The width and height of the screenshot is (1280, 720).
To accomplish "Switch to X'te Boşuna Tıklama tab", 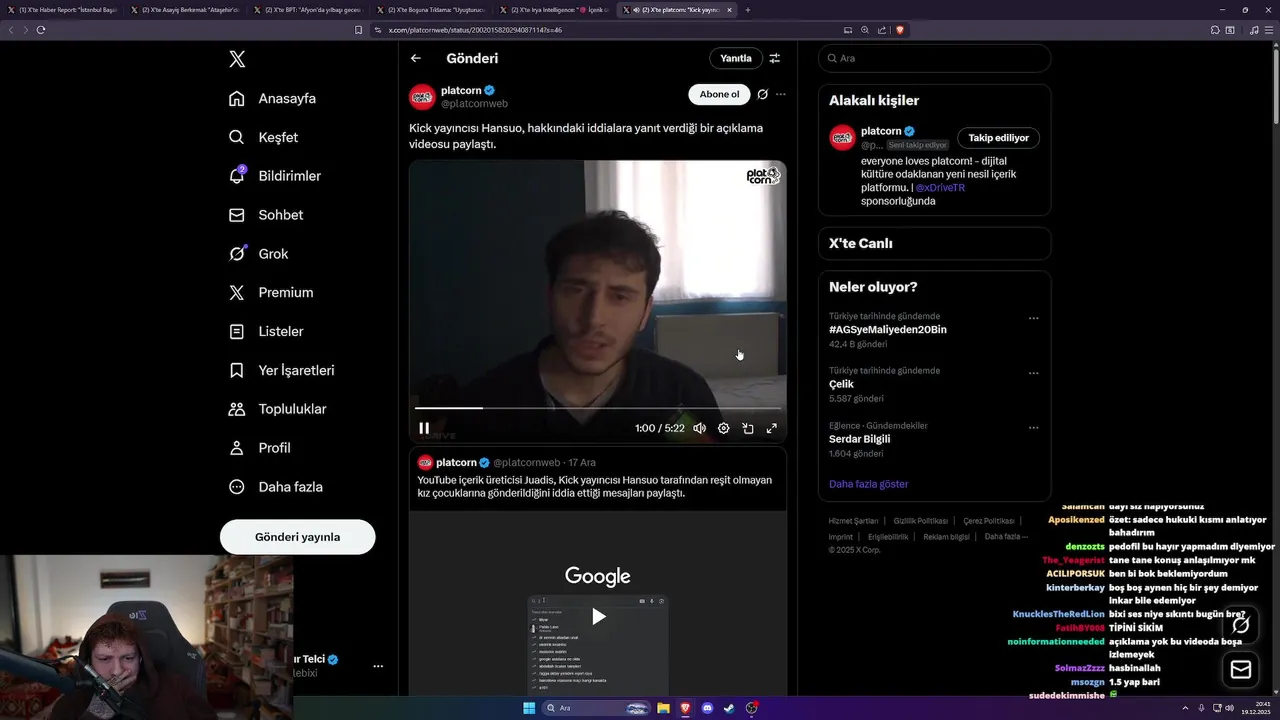I will tap(431, 10).
